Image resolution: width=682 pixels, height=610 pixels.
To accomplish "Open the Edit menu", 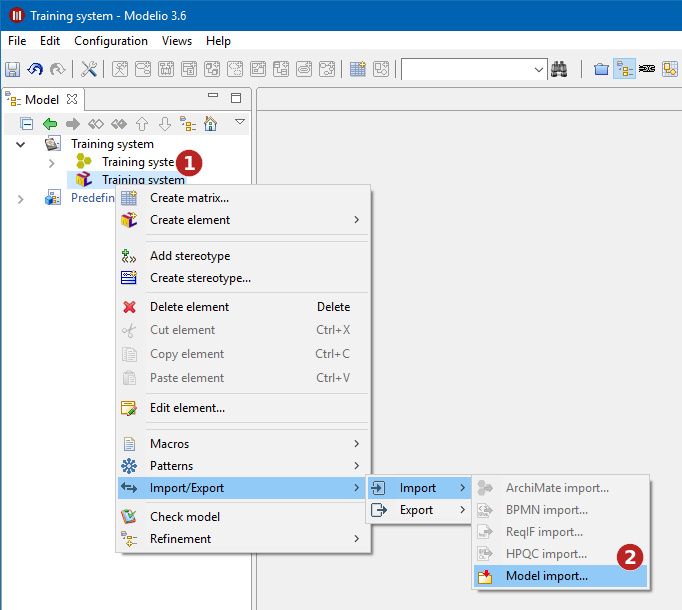I will coord(50,41).
